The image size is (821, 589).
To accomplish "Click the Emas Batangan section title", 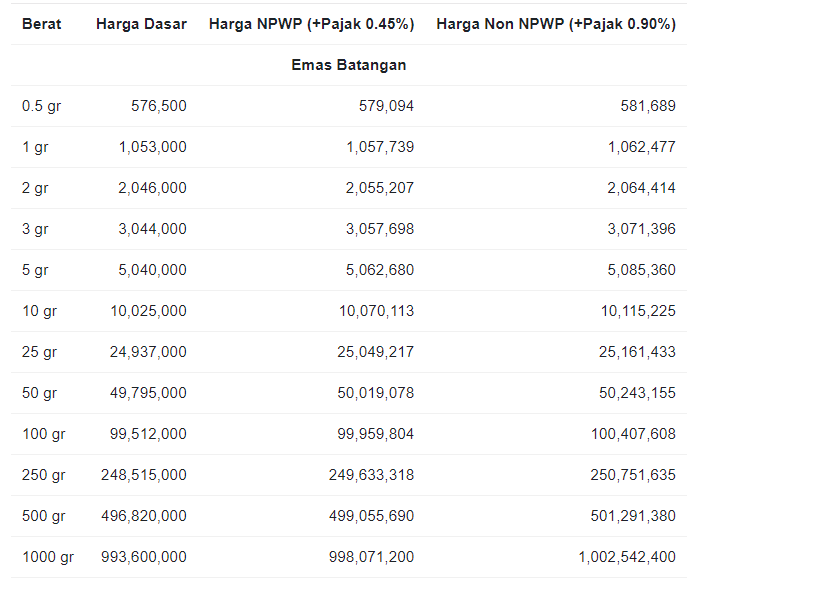I will click(349, 65).
